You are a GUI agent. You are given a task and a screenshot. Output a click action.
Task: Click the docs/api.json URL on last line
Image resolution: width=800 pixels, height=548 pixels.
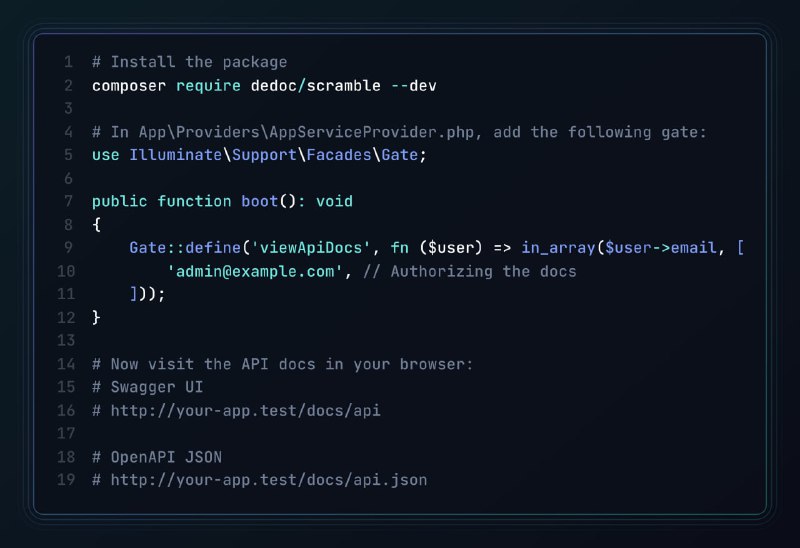(x=269, y=480)
